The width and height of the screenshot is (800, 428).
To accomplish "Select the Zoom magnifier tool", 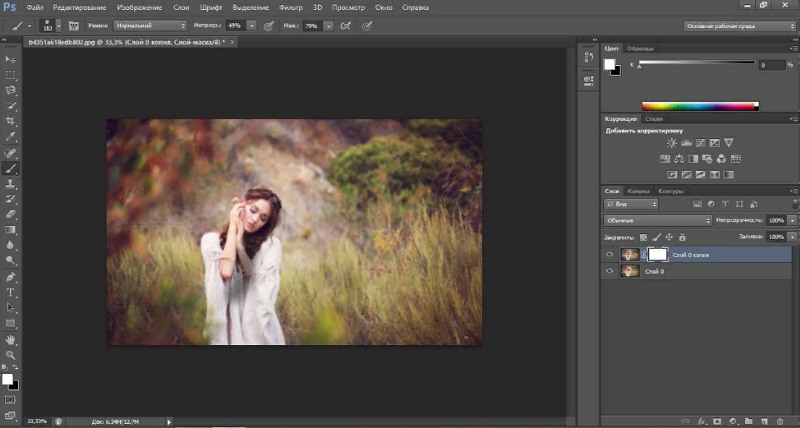I will (x=11, y=355).
